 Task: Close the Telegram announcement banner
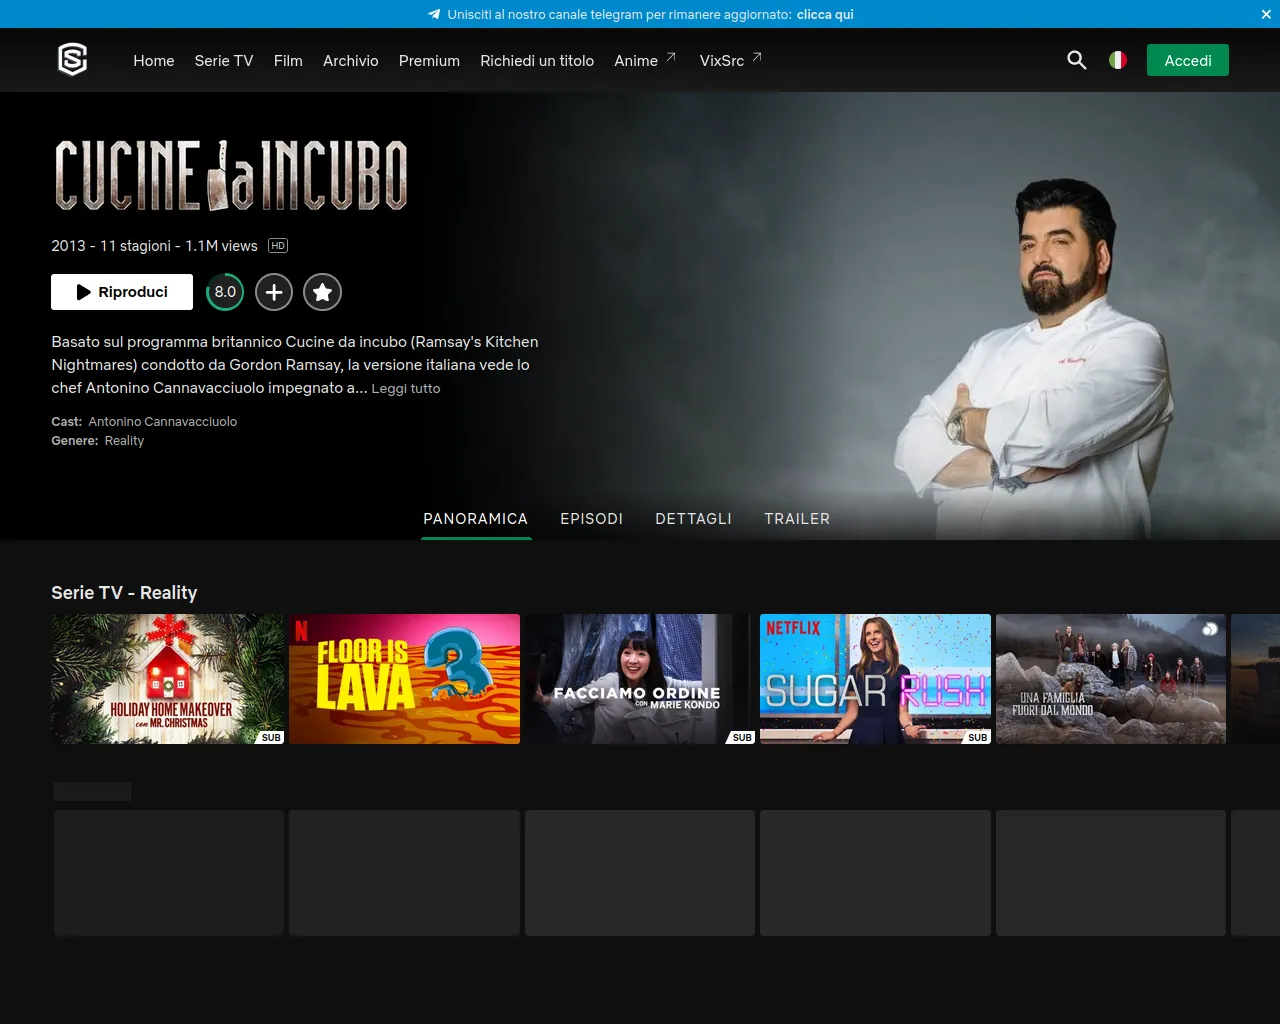click(1266, 14)
